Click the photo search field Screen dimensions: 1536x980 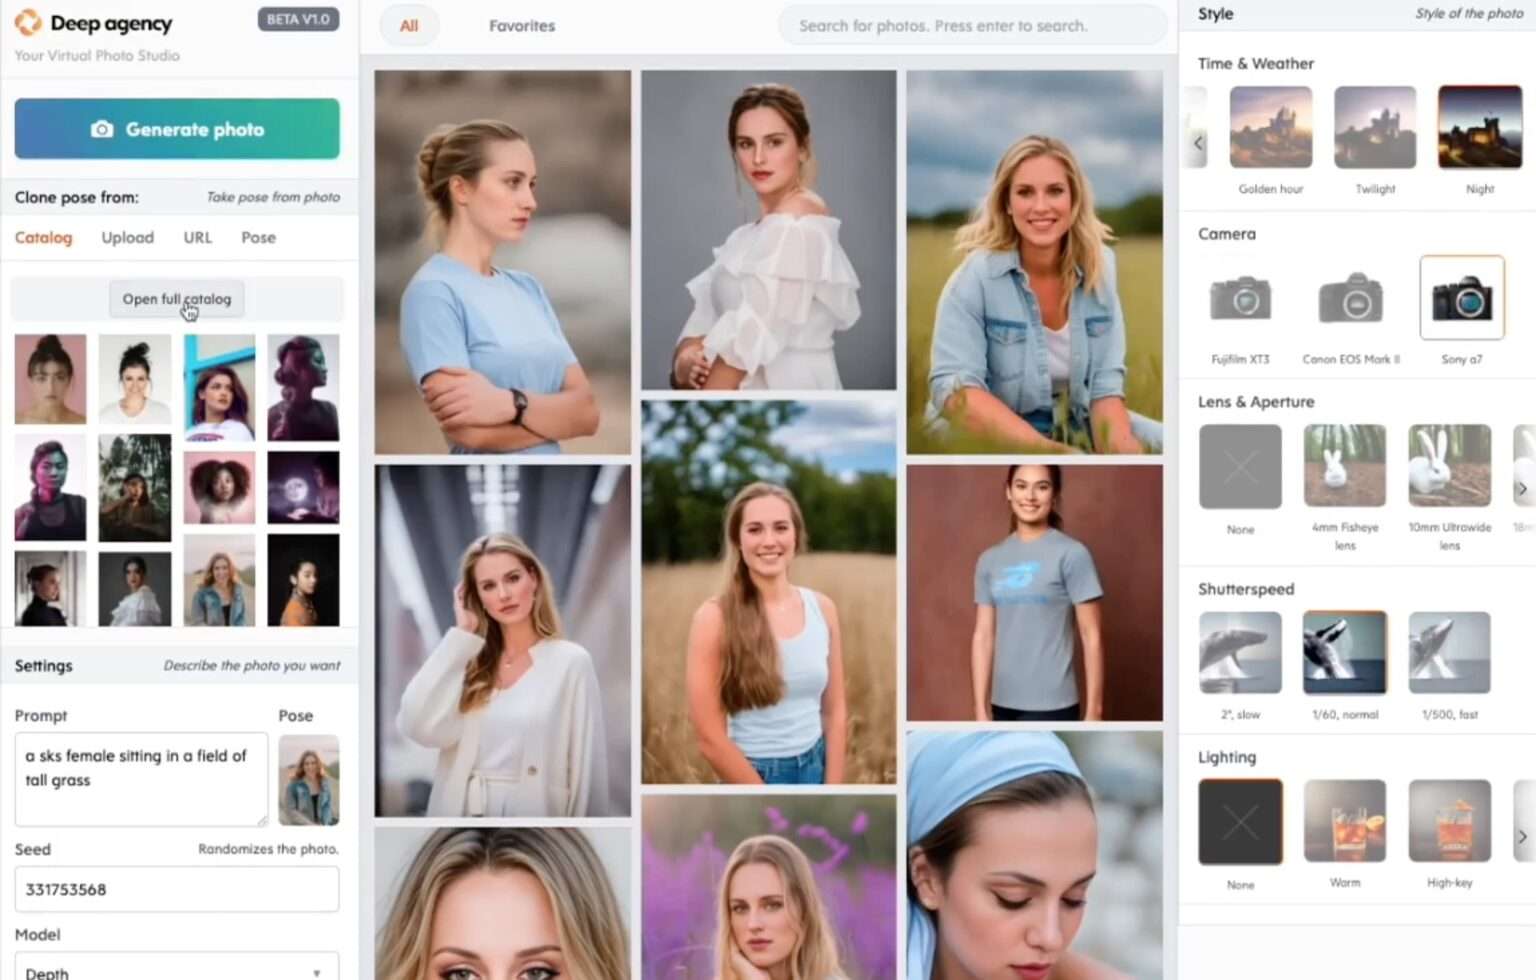[x=972, y=25]
